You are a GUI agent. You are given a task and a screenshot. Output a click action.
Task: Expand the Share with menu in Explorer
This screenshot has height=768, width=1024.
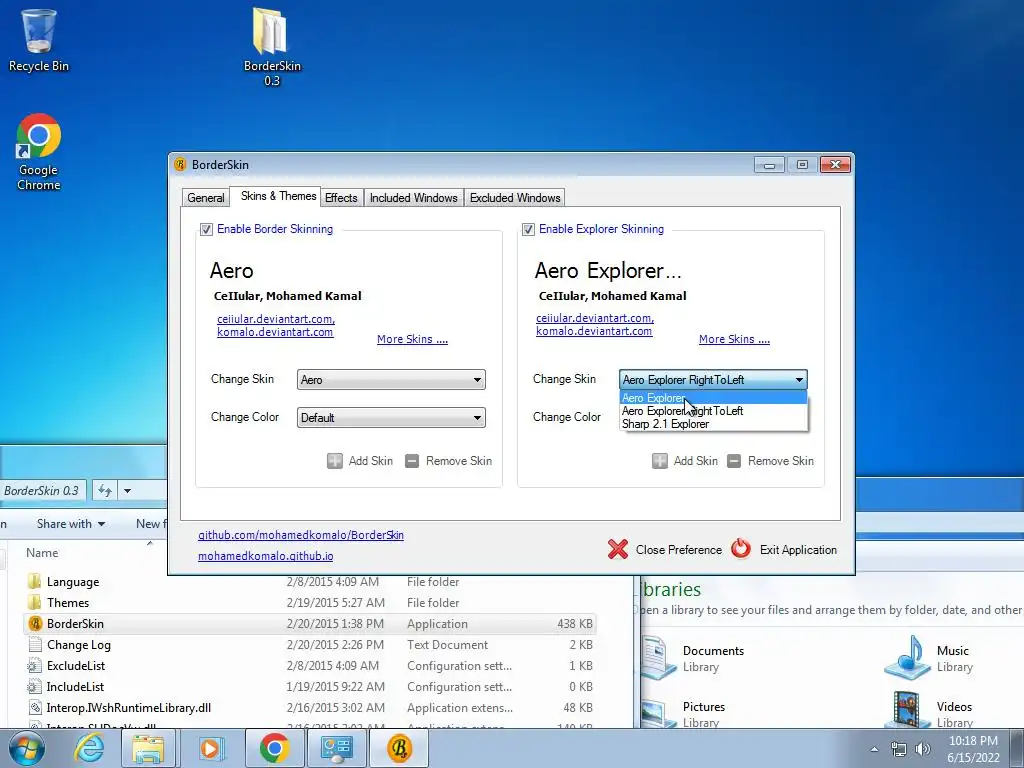coord(71,524)
